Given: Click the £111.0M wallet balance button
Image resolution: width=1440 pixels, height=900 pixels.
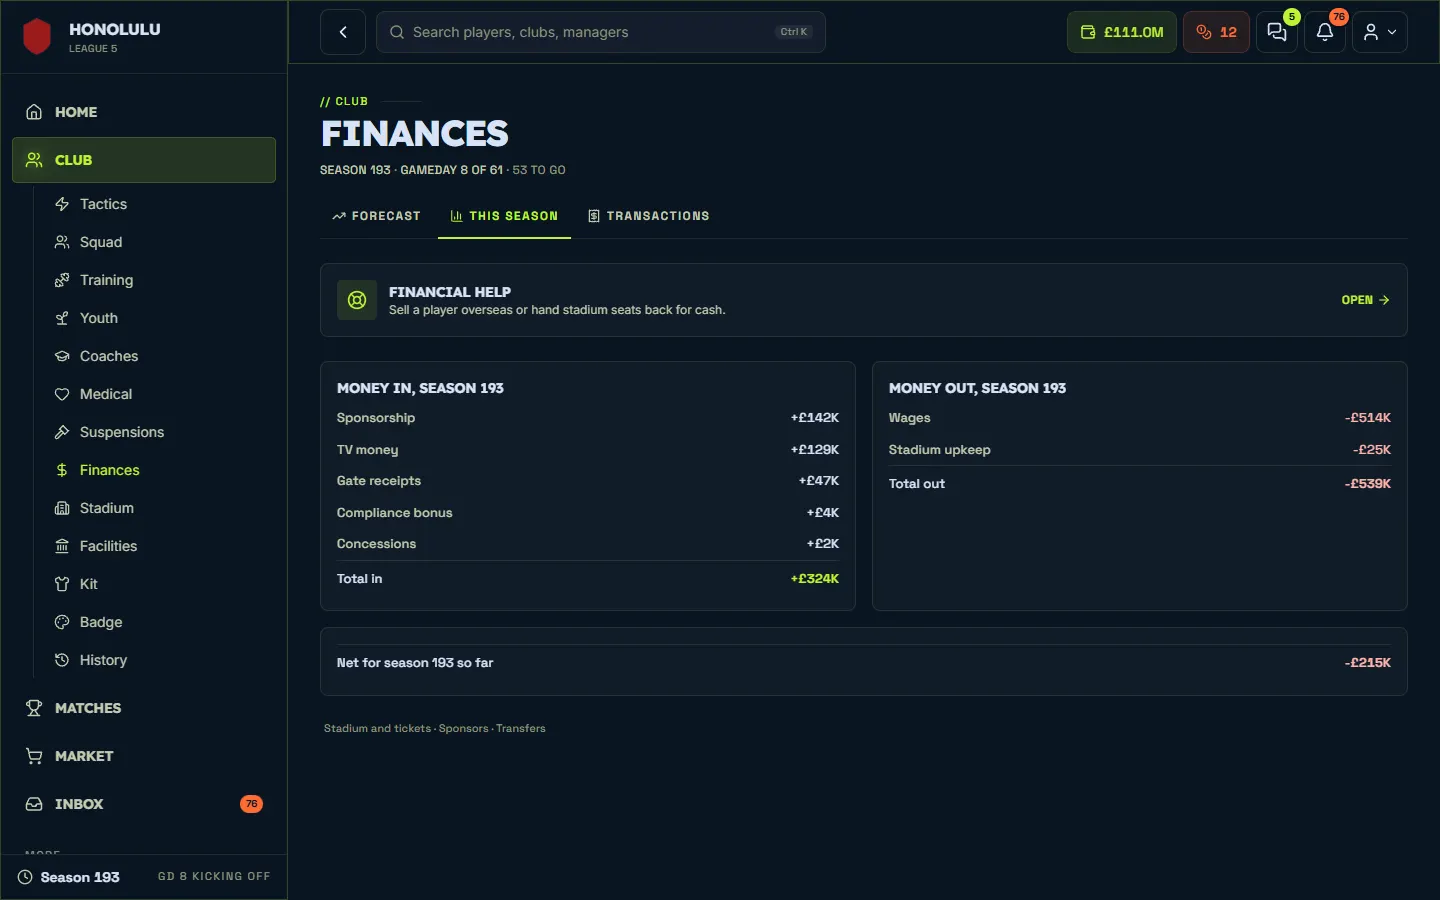Looking at the screenshot, I should point(1122,32).
